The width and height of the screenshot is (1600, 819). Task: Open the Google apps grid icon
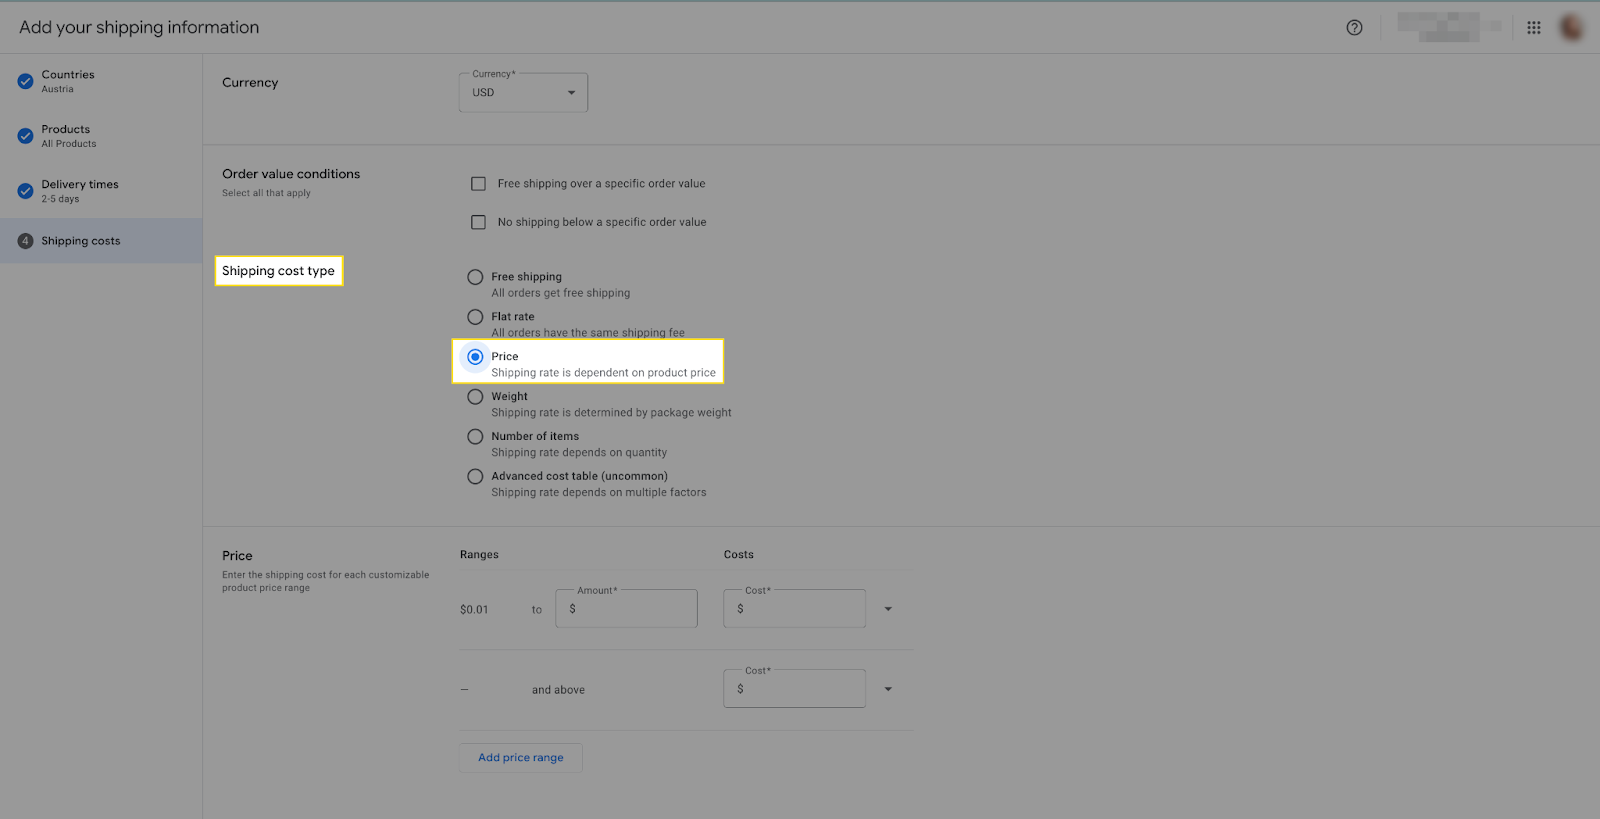point(1533,28)
